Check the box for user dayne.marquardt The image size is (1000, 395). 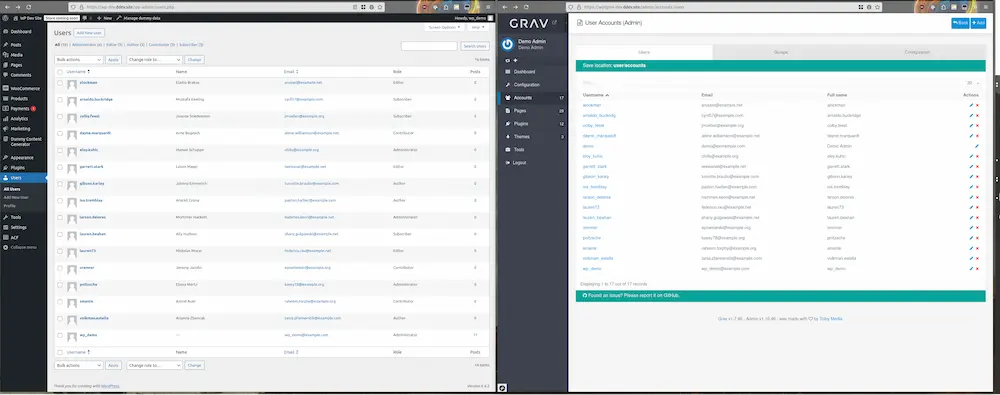pyautogui.click(x=60, y=133)
